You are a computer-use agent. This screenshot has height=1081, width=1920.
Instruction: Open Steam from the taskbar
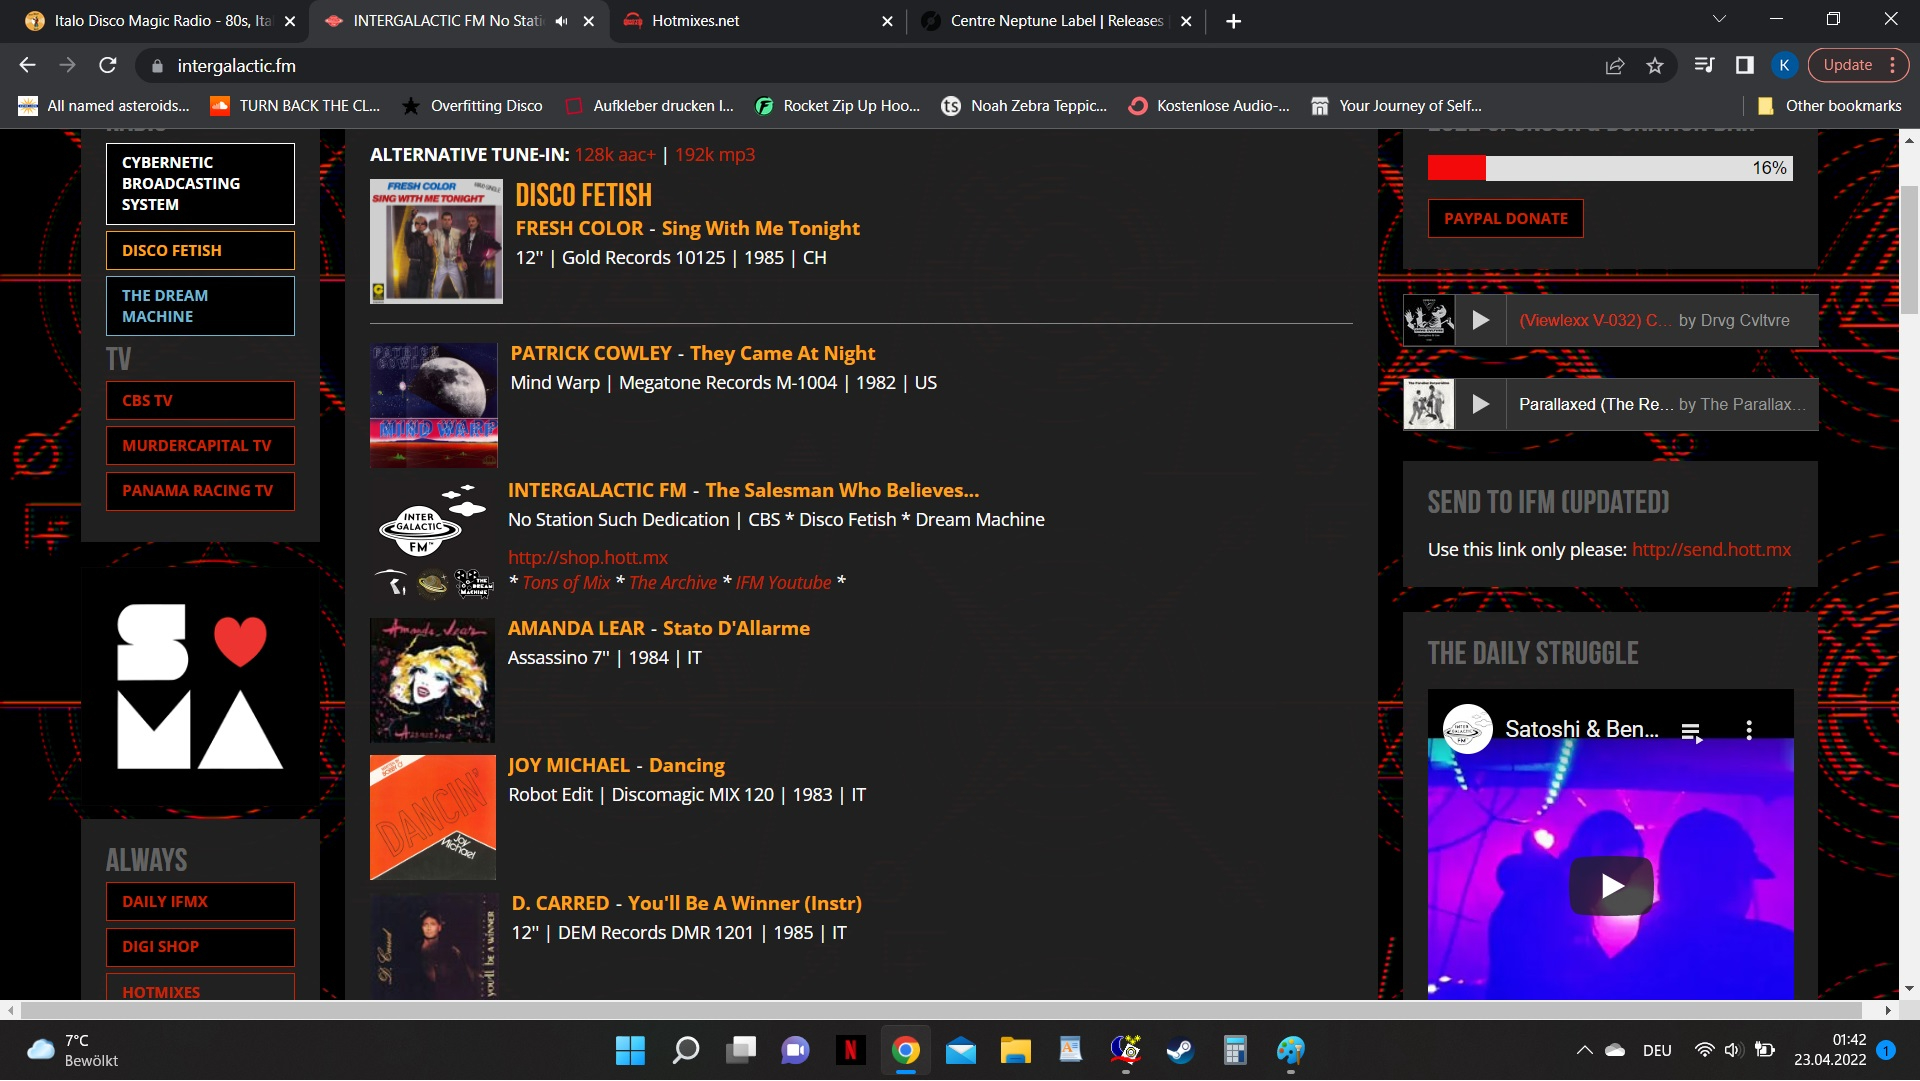coord(1180,1051)
